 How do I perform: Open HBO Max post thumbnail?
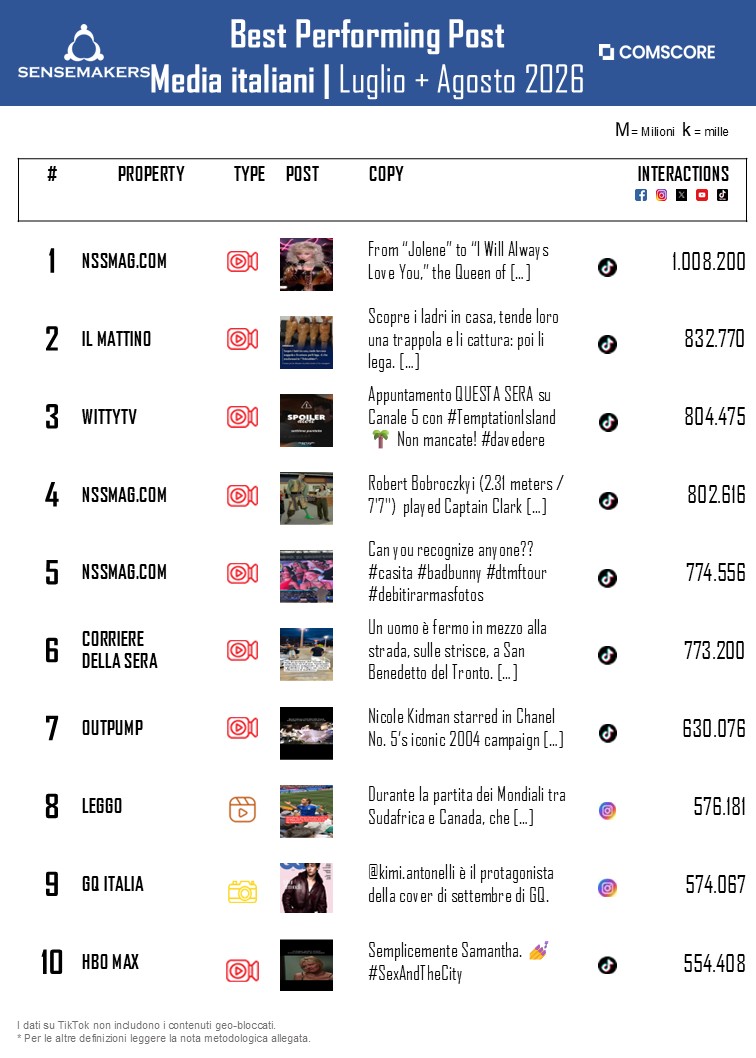pyautogui.click(x=306, y=965)
